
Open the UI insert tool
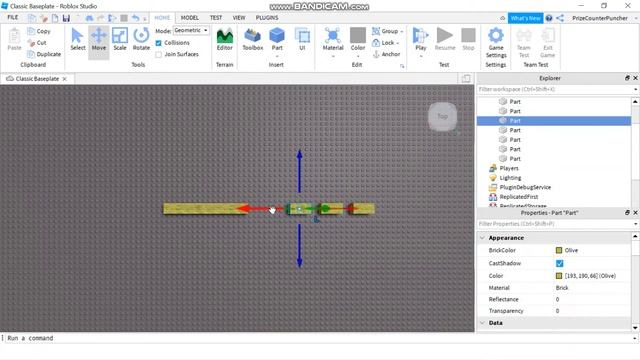tap(302, 40)
